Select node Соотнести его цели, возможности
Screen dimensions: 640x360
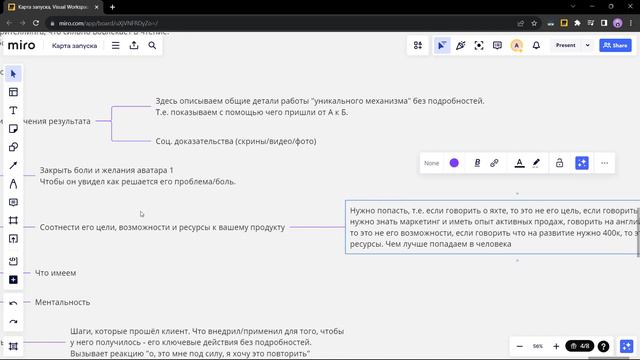click(x=162, y=227)
